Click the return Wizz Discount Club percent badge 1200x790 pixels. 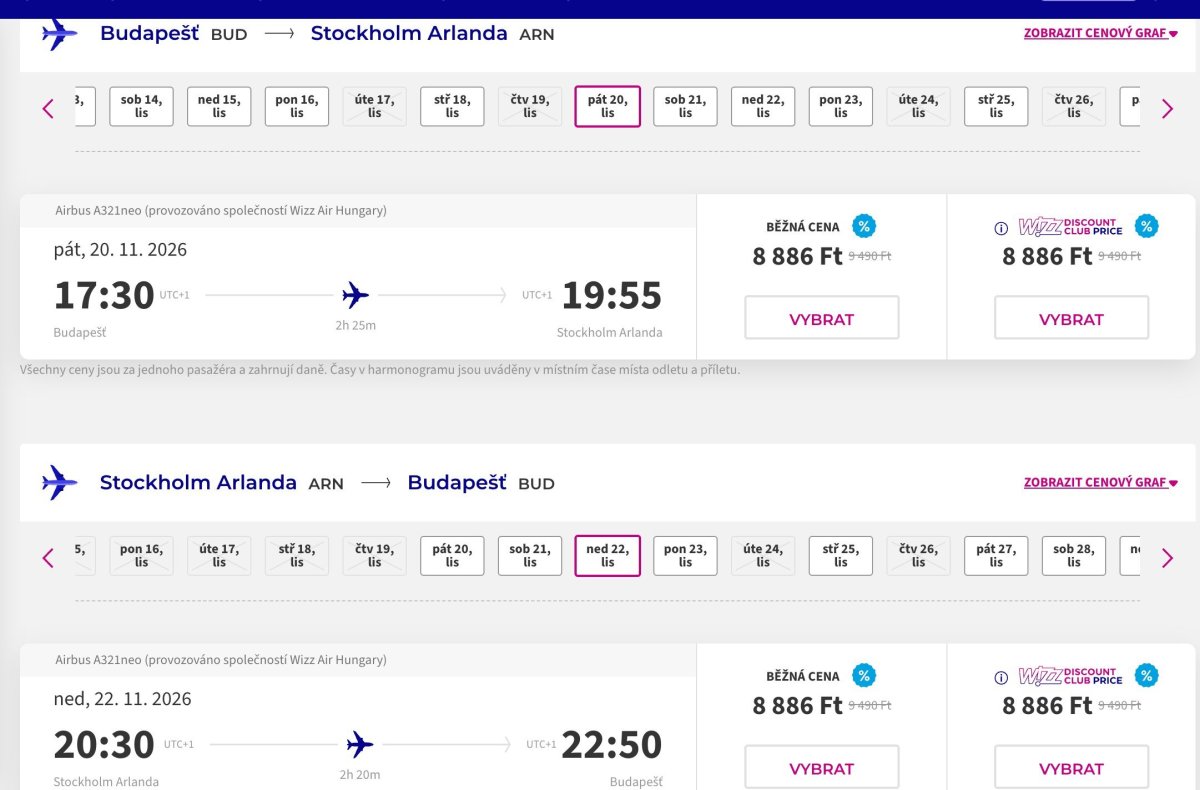pyautogui.click(x=1147, y=675)
